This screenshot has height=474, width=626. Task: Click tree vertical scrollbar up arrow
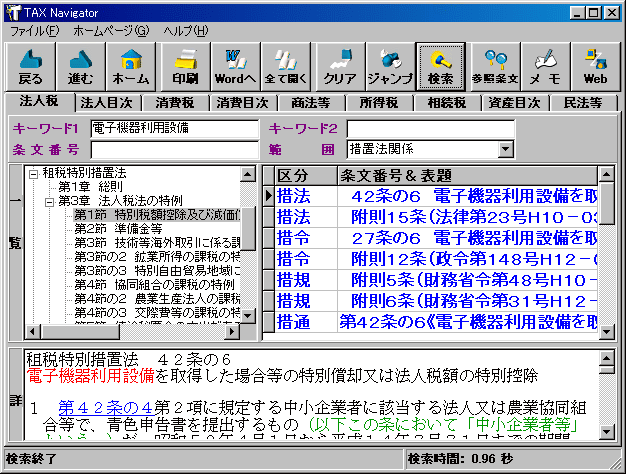click(248, 174)
